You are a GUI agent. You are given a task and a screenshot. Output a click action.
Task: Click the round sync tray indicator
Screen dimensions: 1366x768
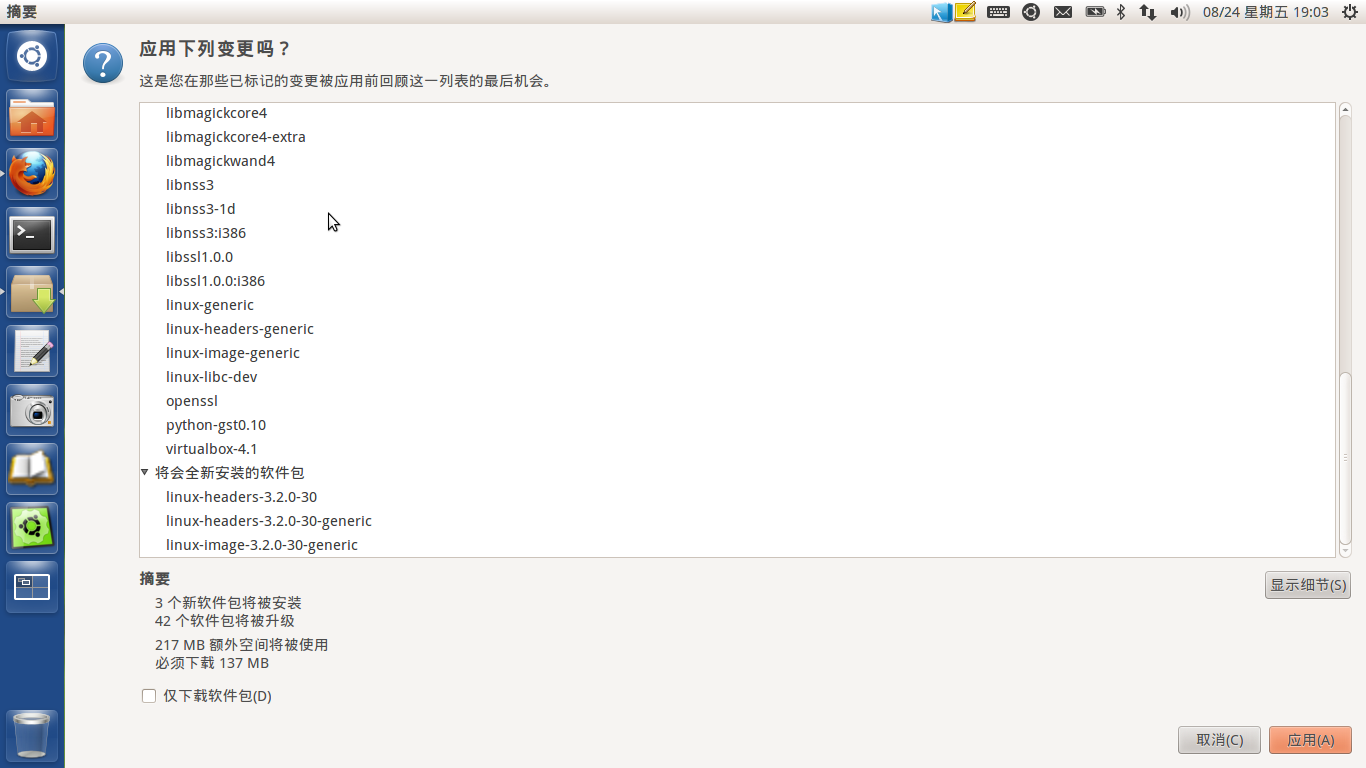(1031, 12)
